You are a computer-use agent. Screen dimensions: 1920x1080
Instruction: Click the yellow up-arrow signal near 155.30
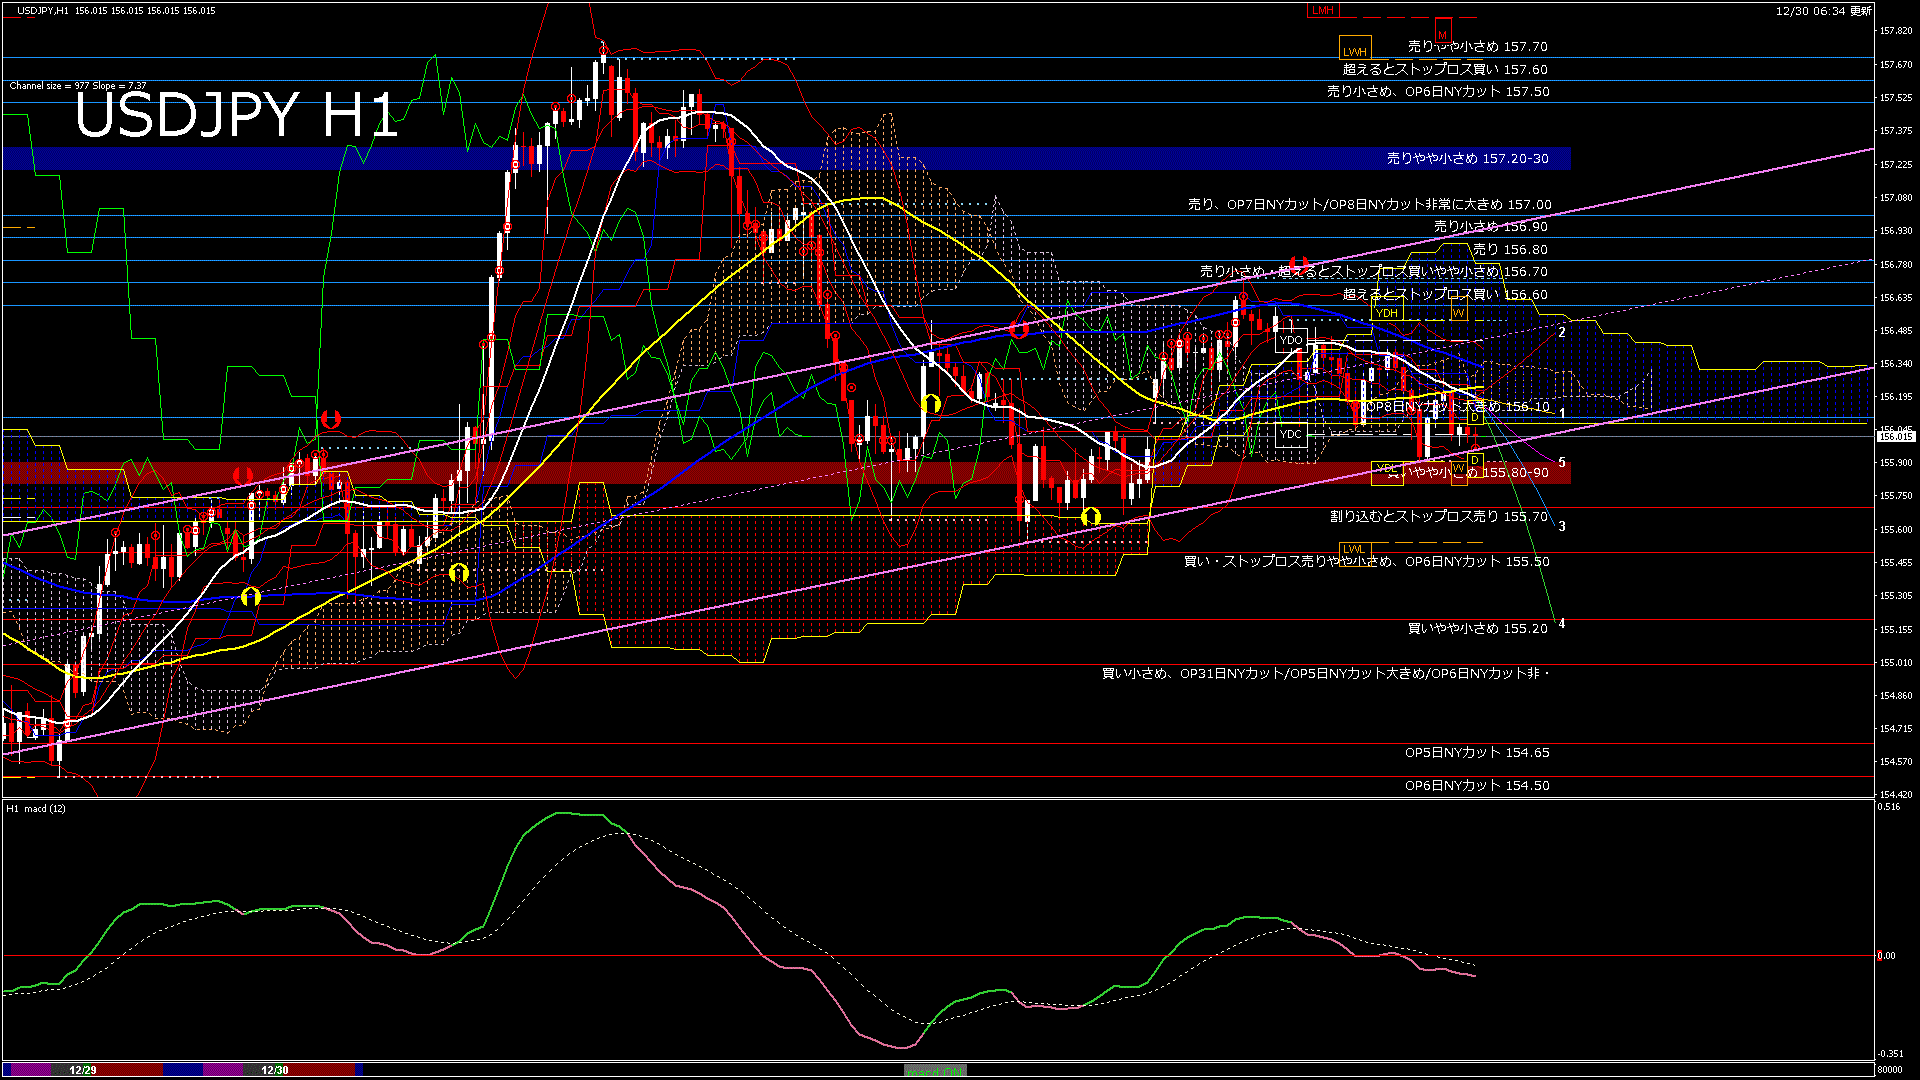pyautogui.click(x=250, y=597)
